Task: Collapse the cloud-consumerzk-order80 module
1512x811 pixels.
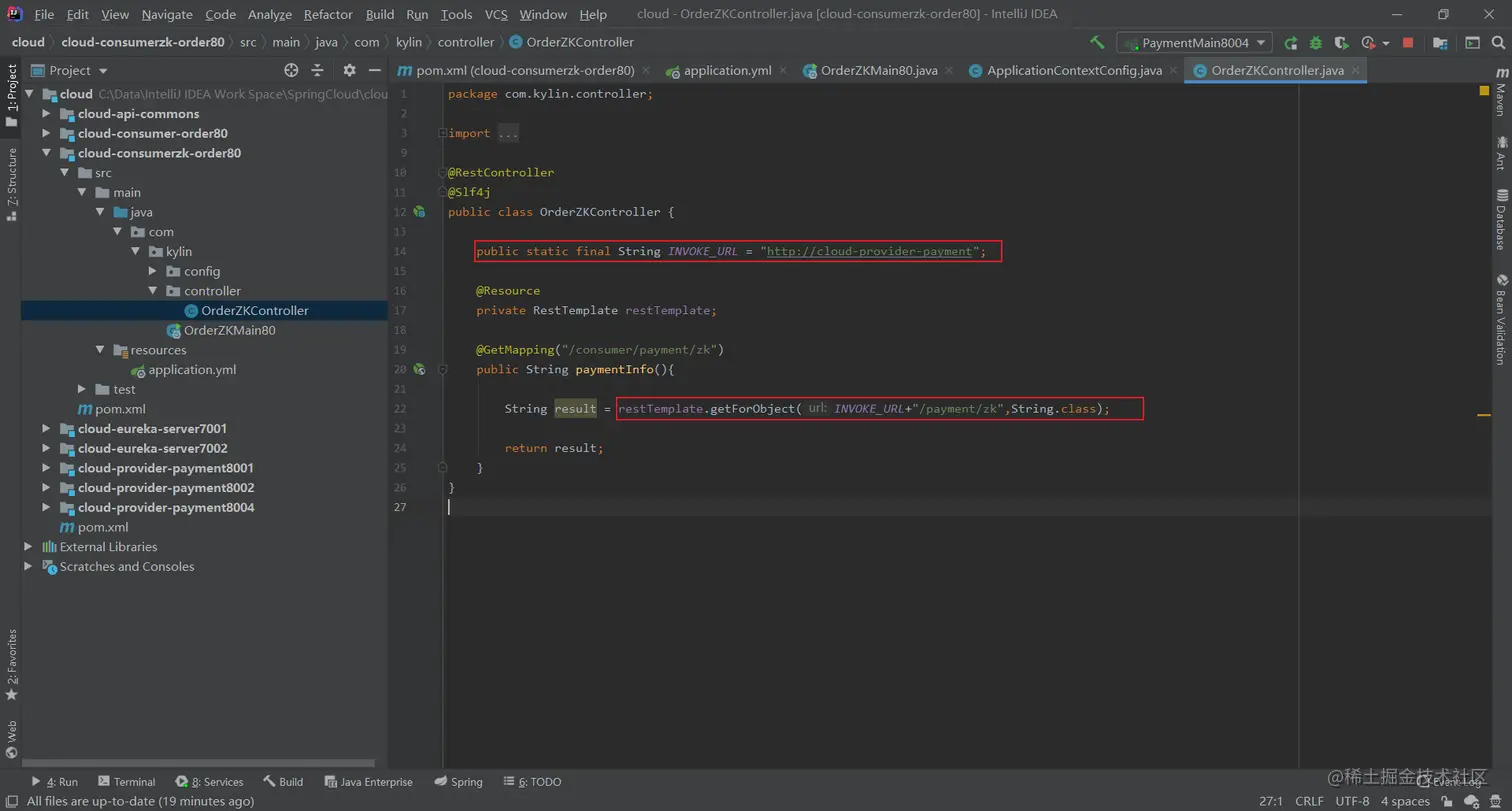Action: (46, 153)
